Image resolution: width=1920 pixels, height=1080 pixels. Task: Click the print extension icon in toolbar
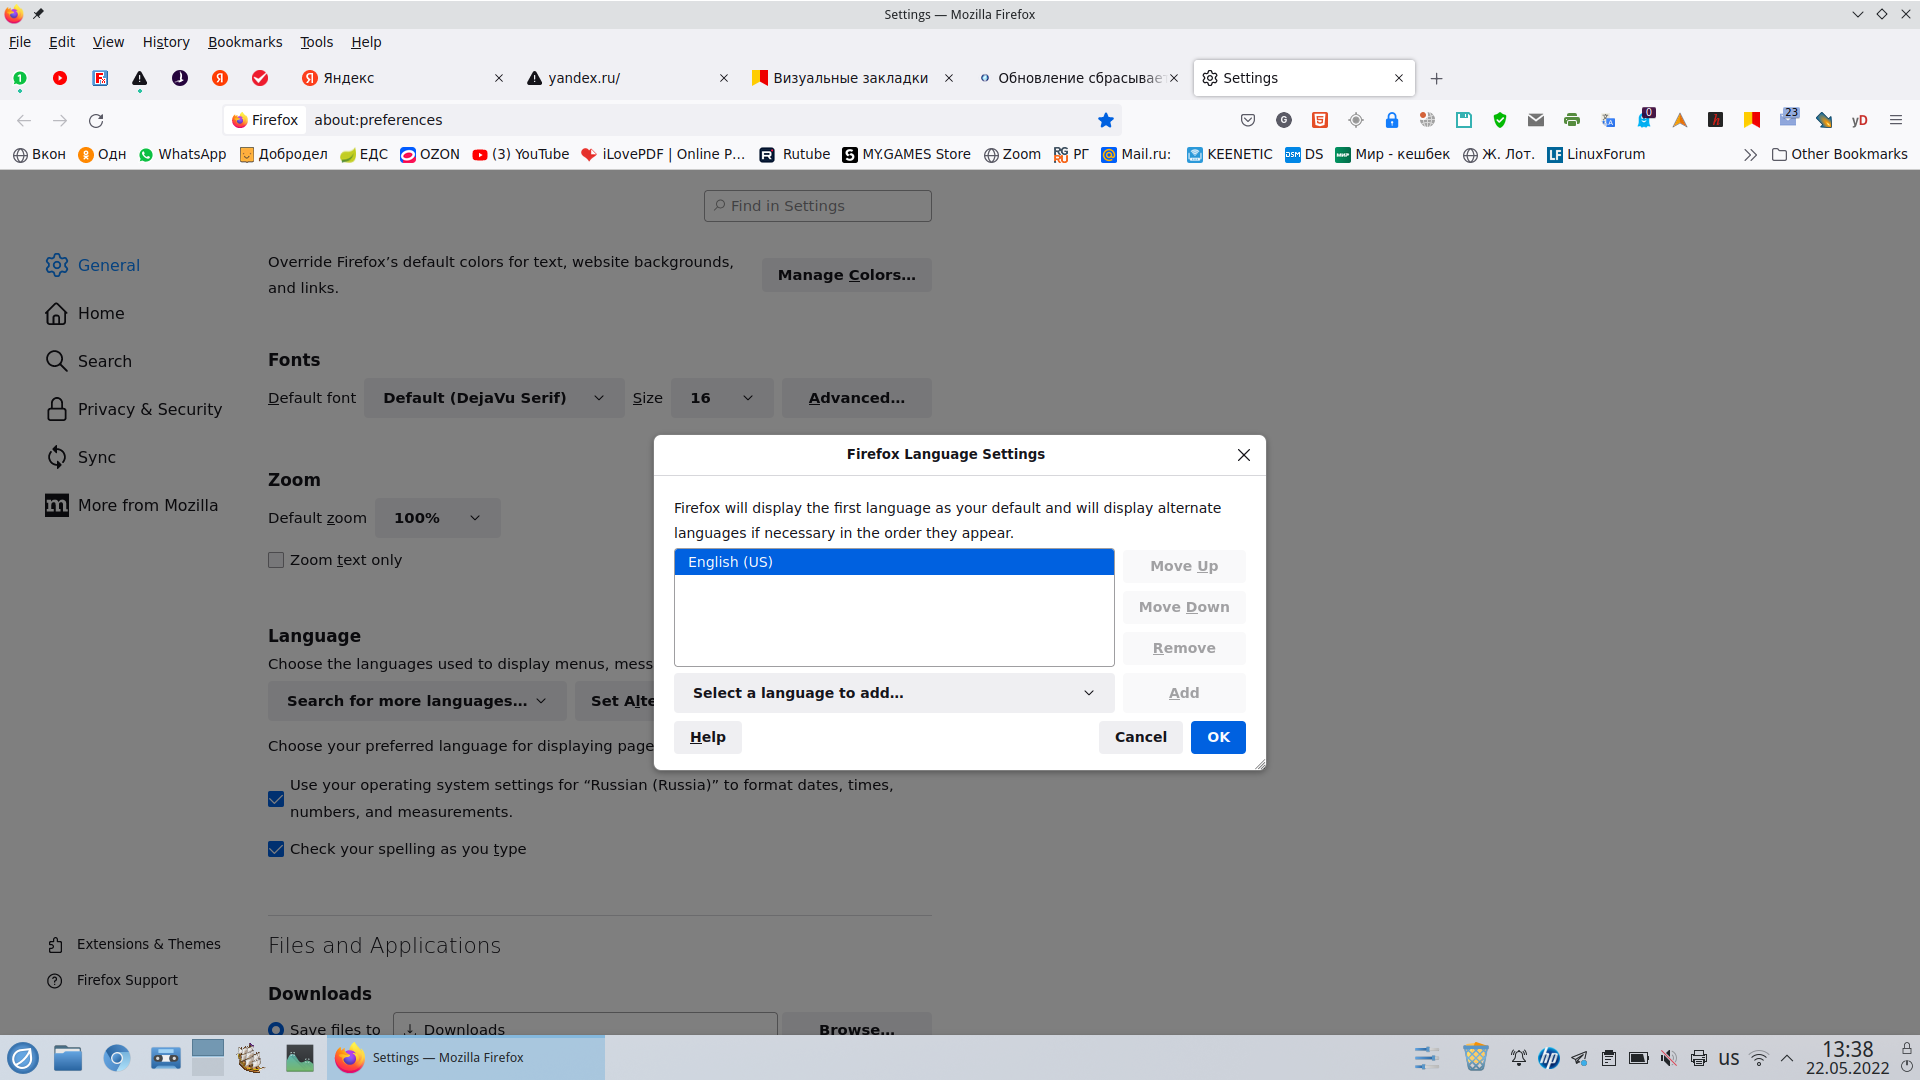point(1571,120)
